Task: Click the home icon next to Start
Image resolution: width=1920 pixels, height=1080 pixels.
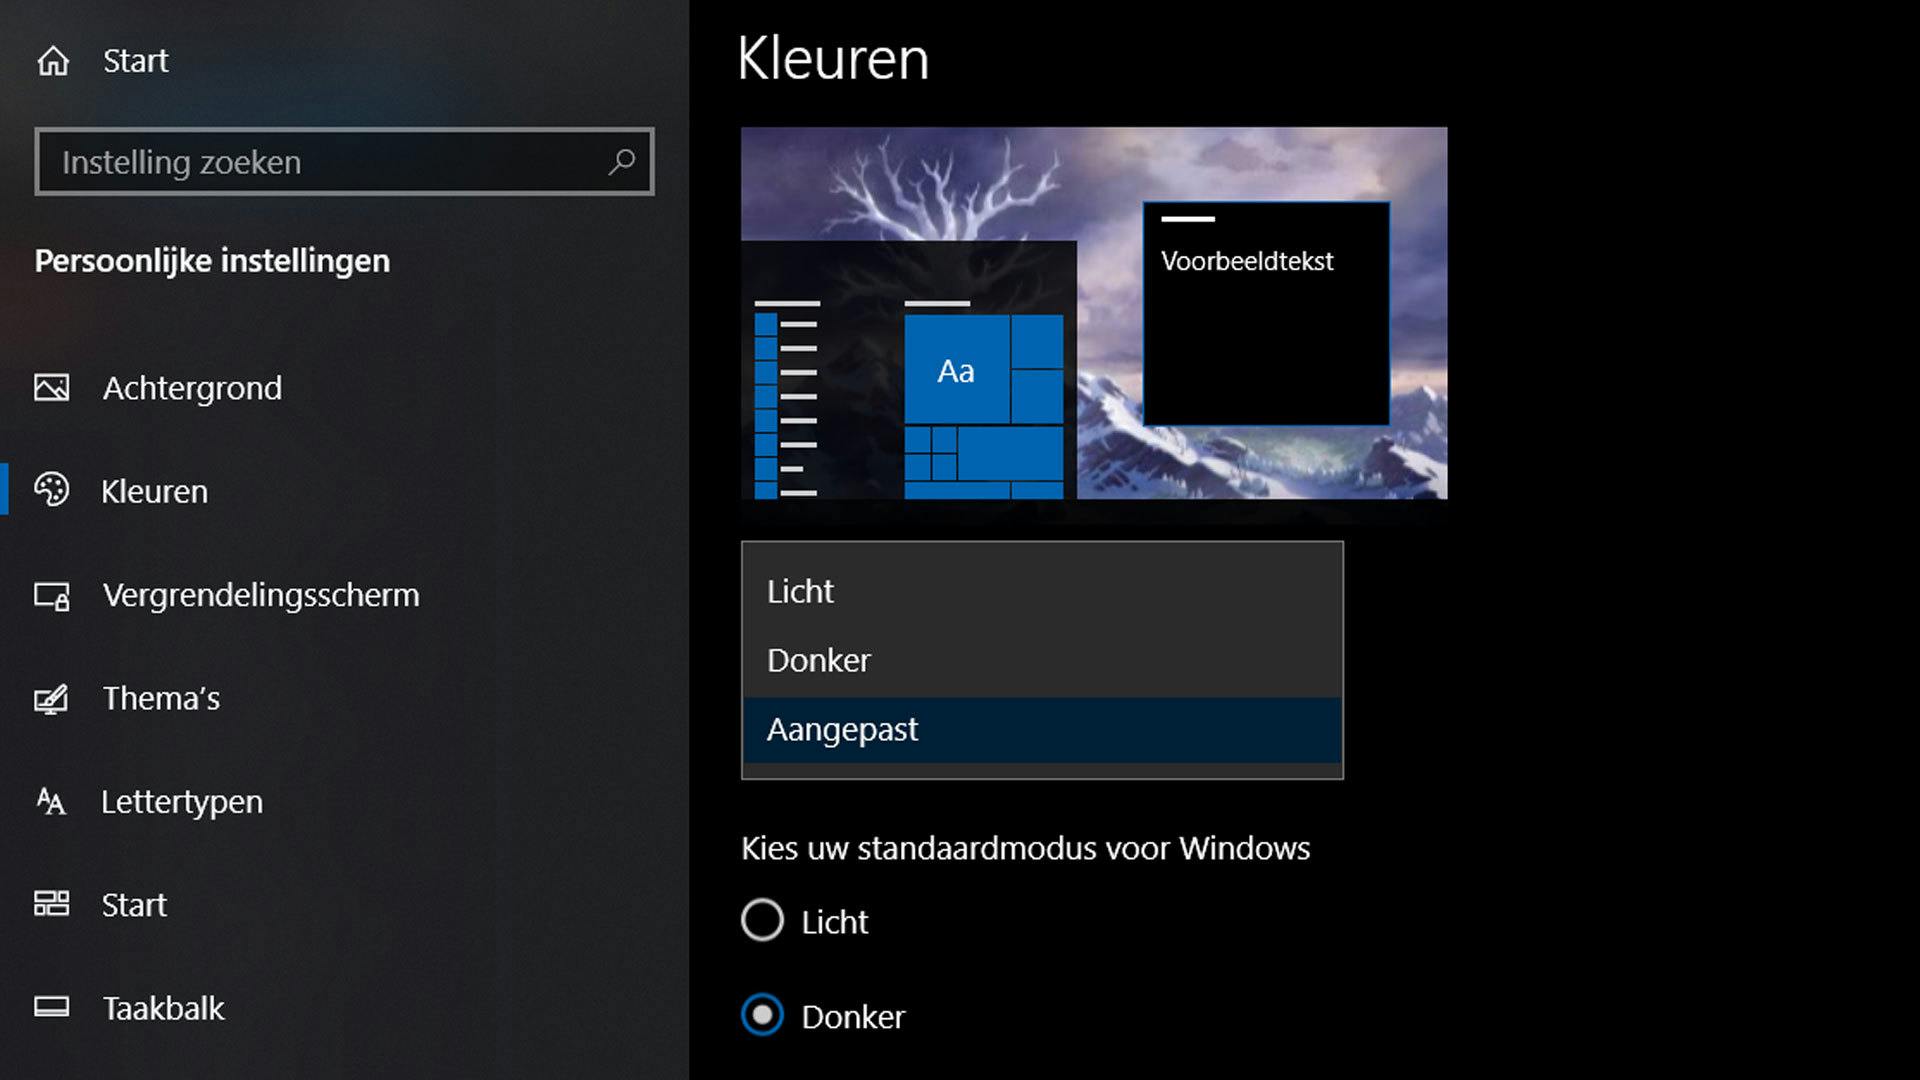Action: coord(55,60)
